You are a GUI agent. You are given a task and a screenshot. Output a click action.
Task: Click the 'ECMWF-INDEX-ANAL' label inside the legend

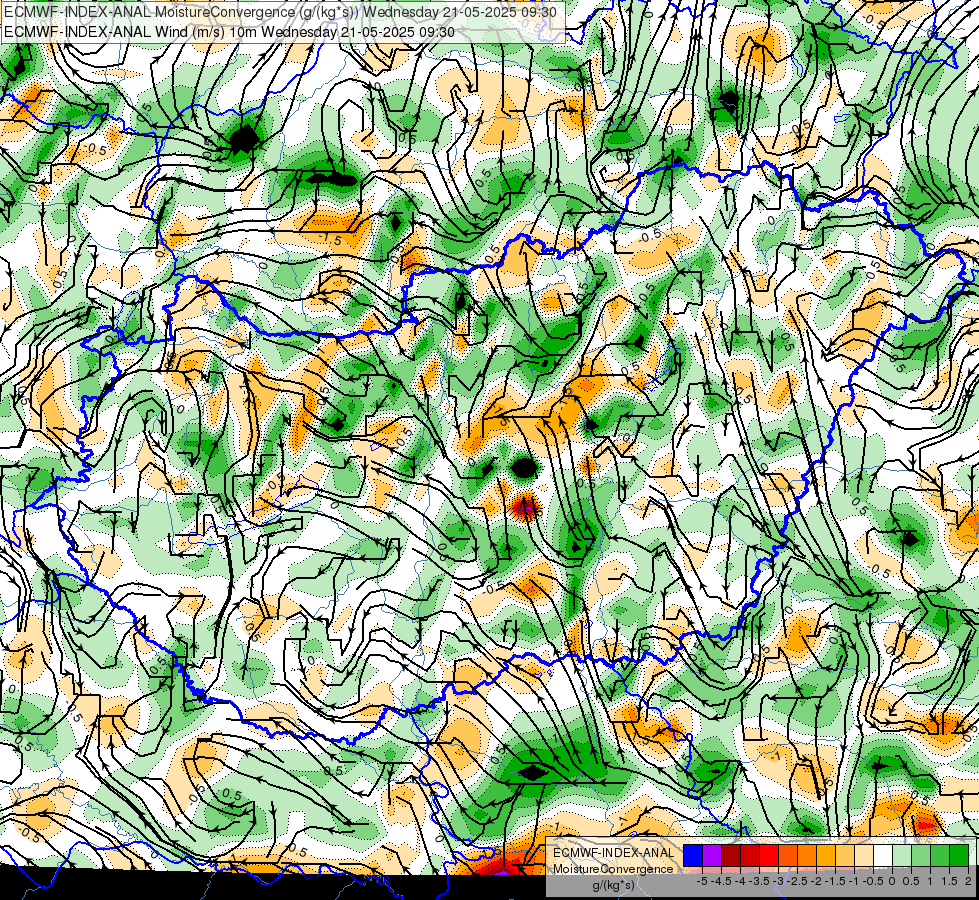(614, 853)
